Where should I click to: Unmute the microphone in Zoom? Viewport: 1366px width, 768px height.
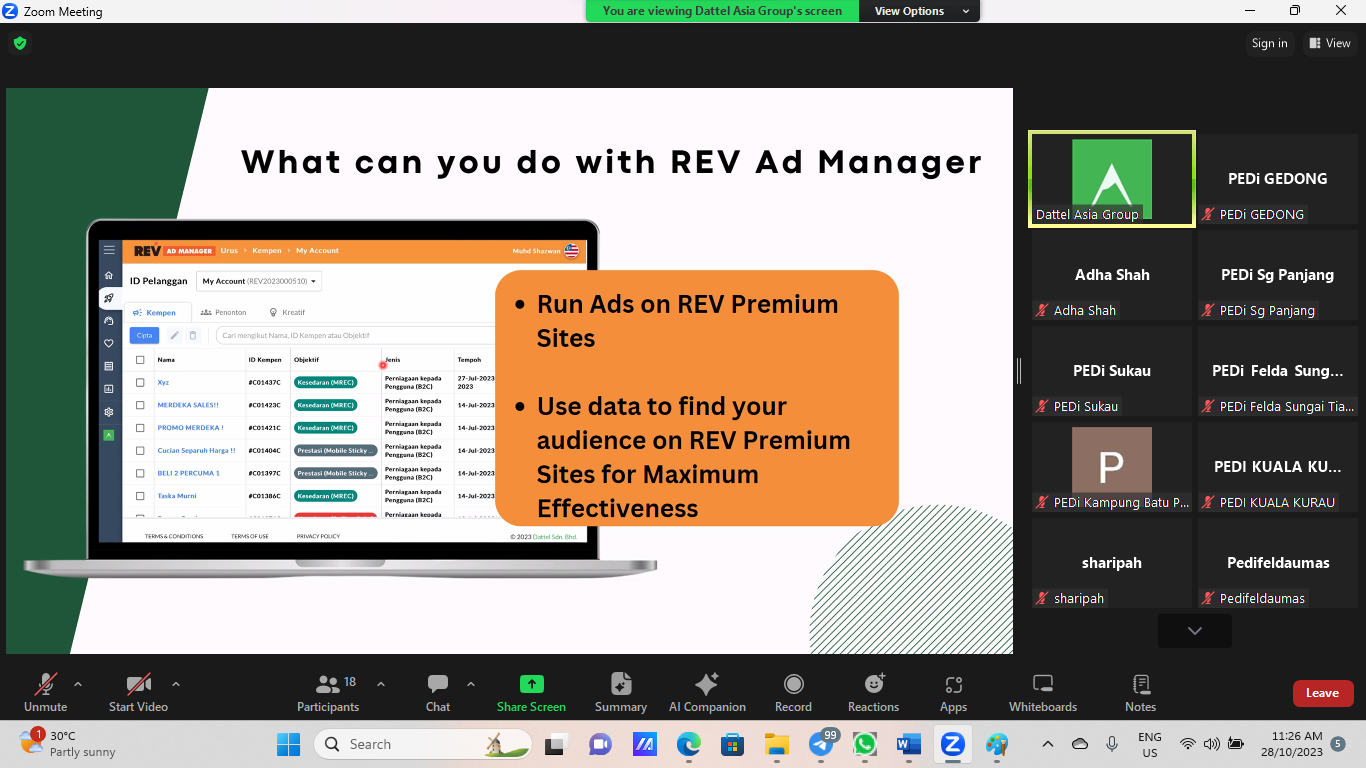pyautogui.click(x=46, y=693)
